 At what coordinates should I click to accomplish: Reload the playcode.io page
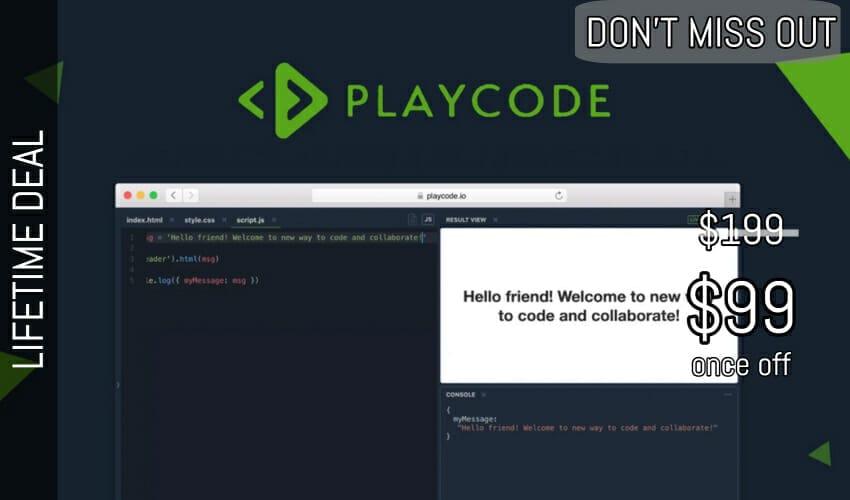[x=558, y=196]
